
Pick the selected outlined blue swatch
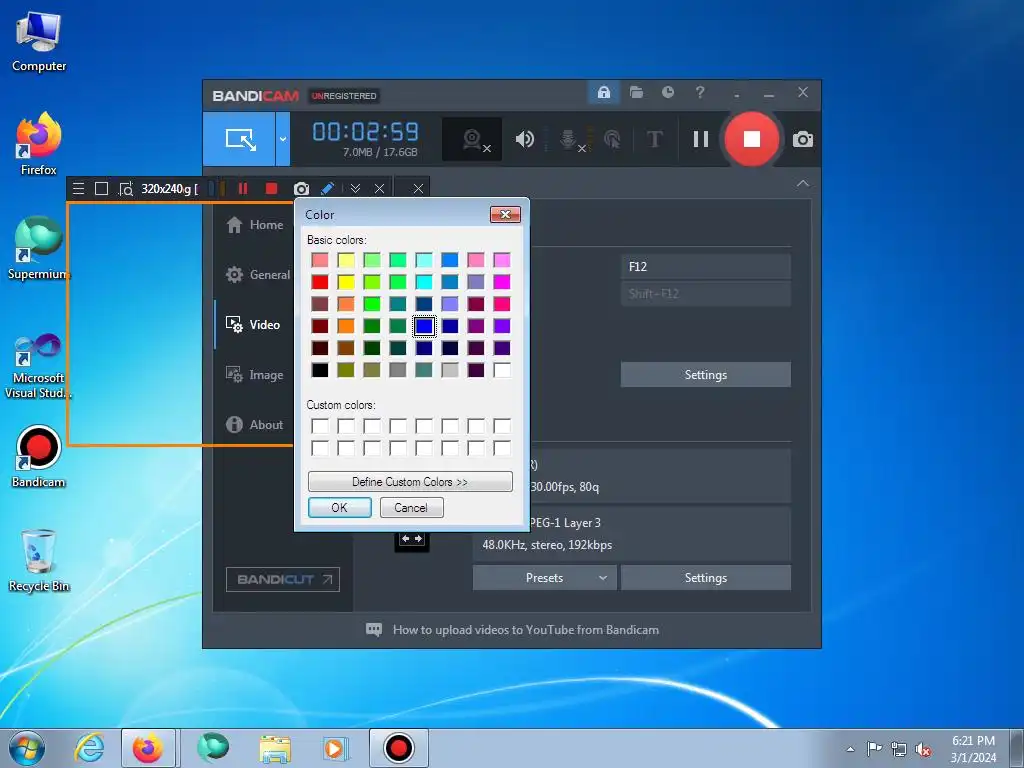424,326
